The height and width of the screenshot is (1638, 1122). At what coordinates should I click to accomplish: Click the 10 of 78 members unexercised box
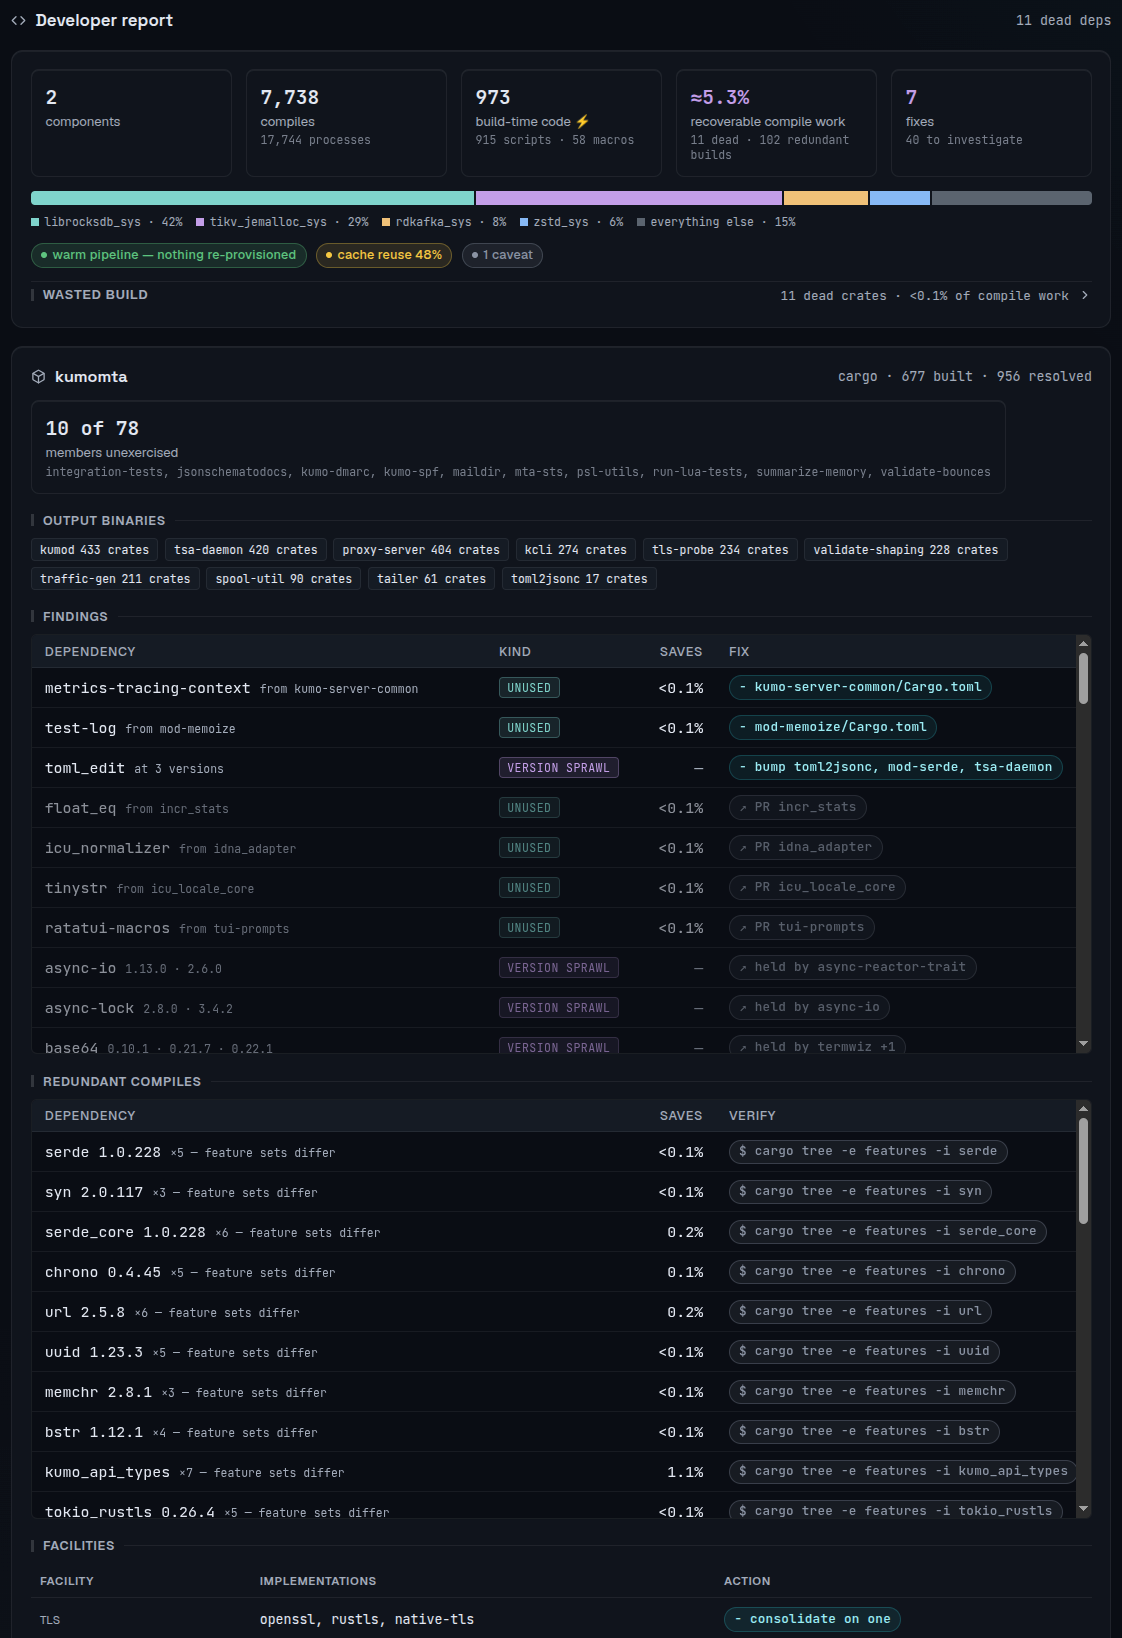tap(518, 447)
